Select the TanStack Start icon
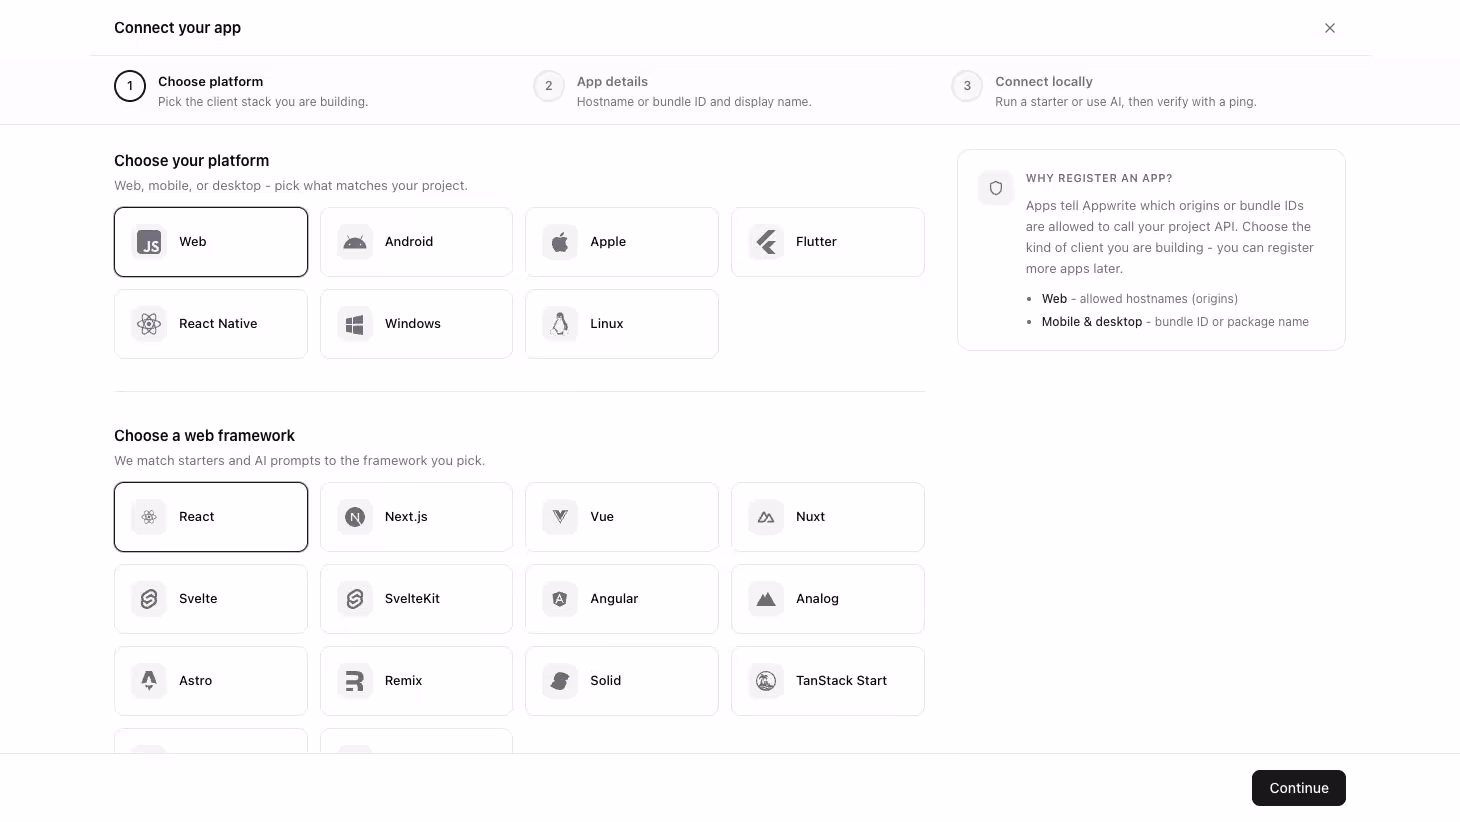 point(766,681)
